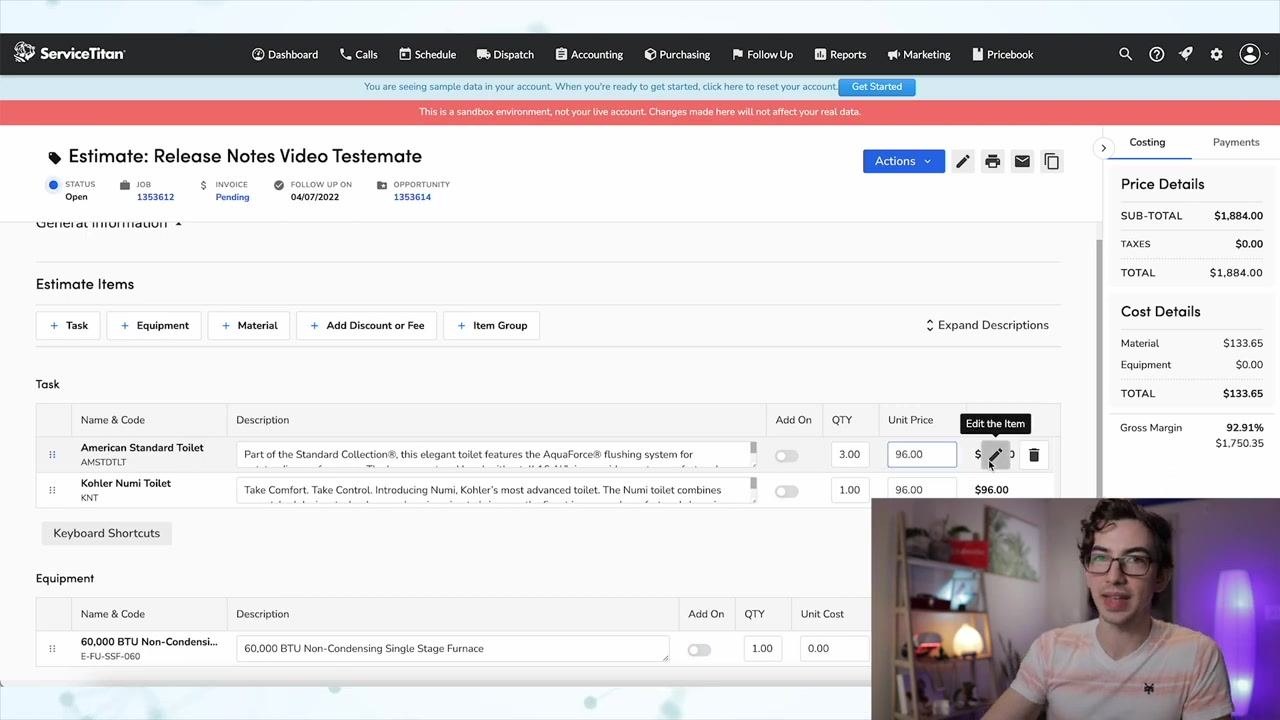Click the Pending invoice link
The image size is (1280, 720).
232,197
